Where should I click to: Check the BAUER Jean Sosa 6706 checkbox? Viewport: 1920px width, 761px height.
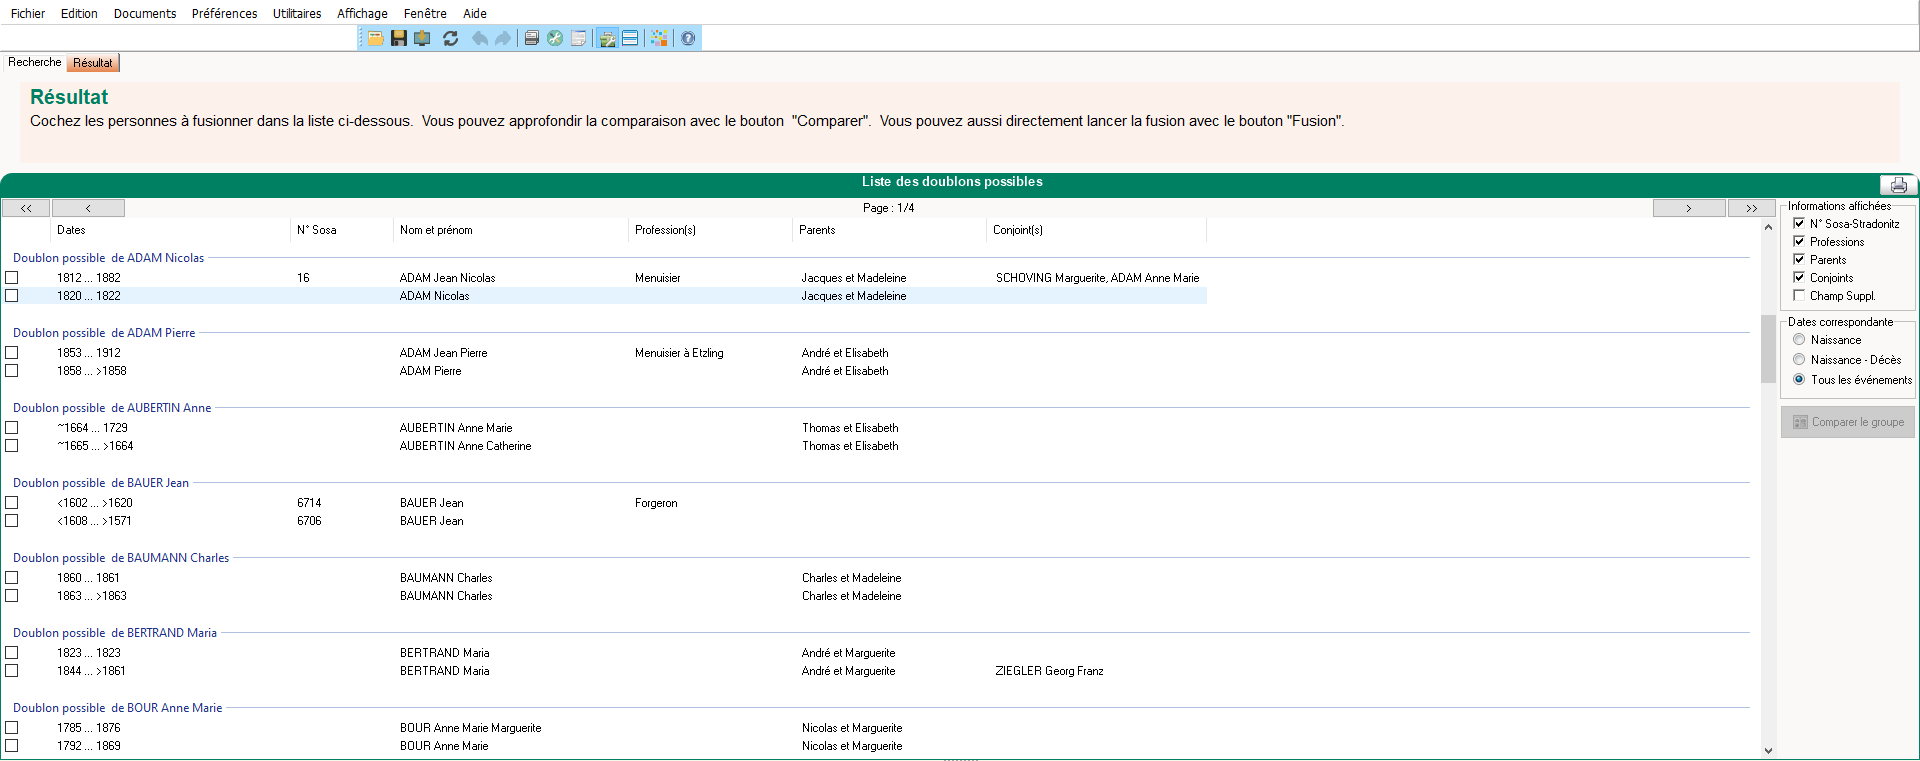[x=12, y=521]
